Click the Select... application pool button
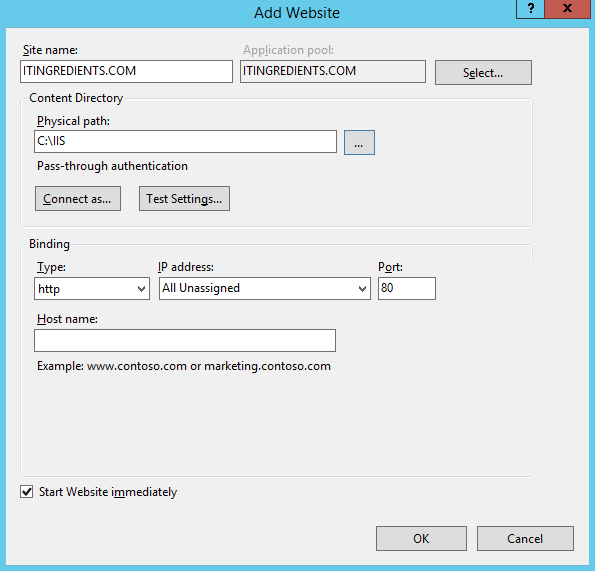595x571 pixels. [x=483, y=72]
